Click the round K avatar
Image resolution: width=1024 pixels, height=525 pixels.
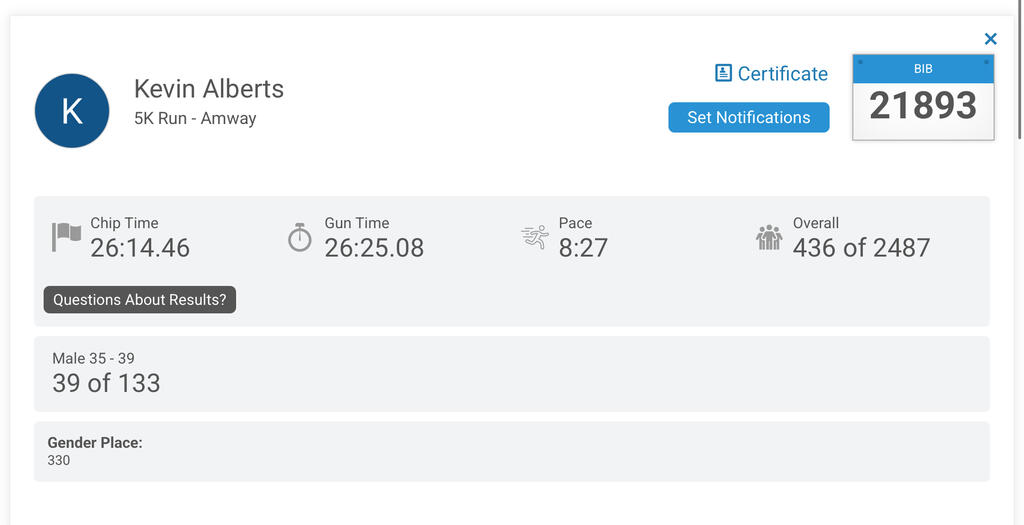pyautogui.click(x=72, y=110)
